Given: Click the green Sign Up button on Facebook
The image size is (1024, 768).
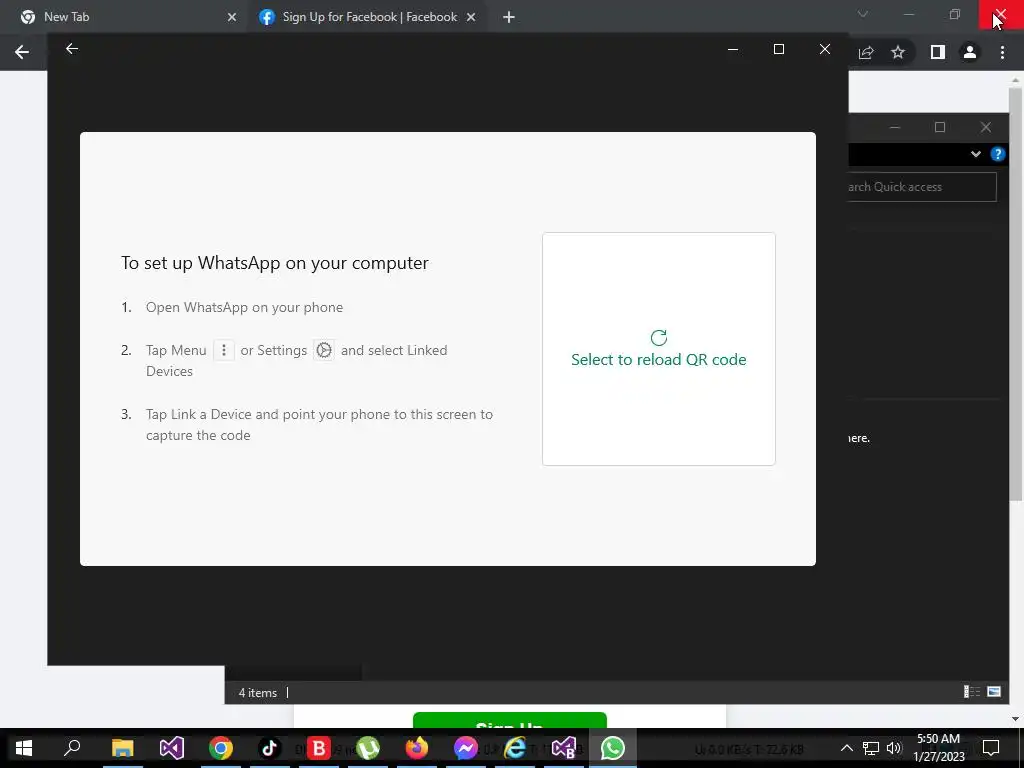Looking at the screenshot, I should [x=509, y=720].
